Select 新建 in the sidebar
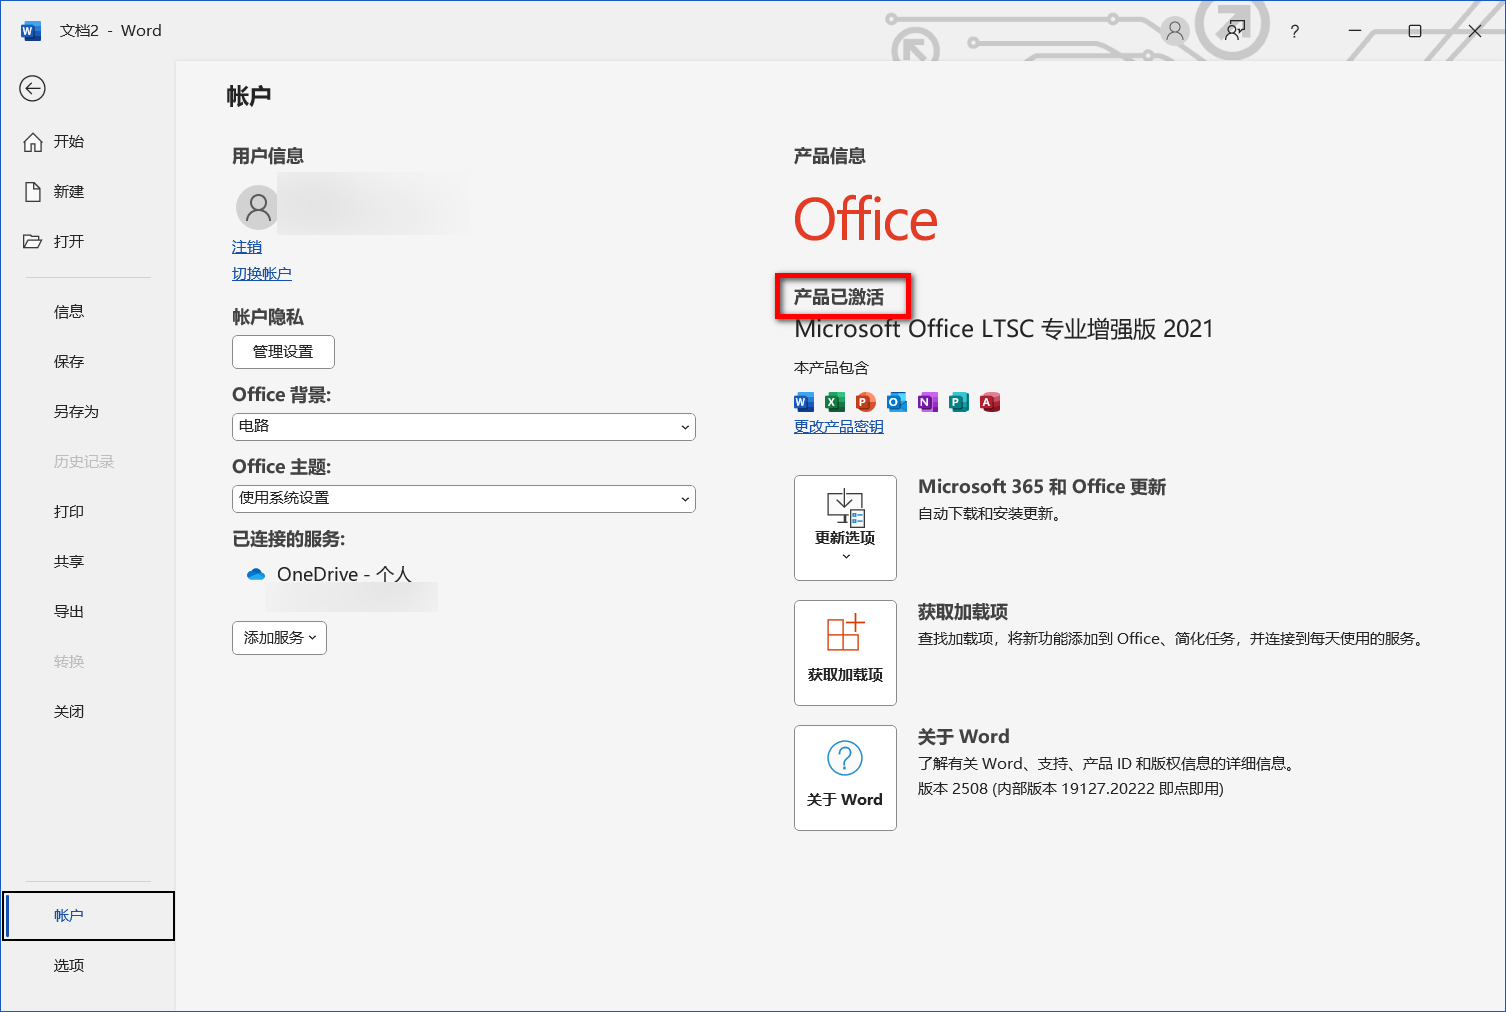The width and height of the screenshot is (1506, 1012). [x=69, y=192]
